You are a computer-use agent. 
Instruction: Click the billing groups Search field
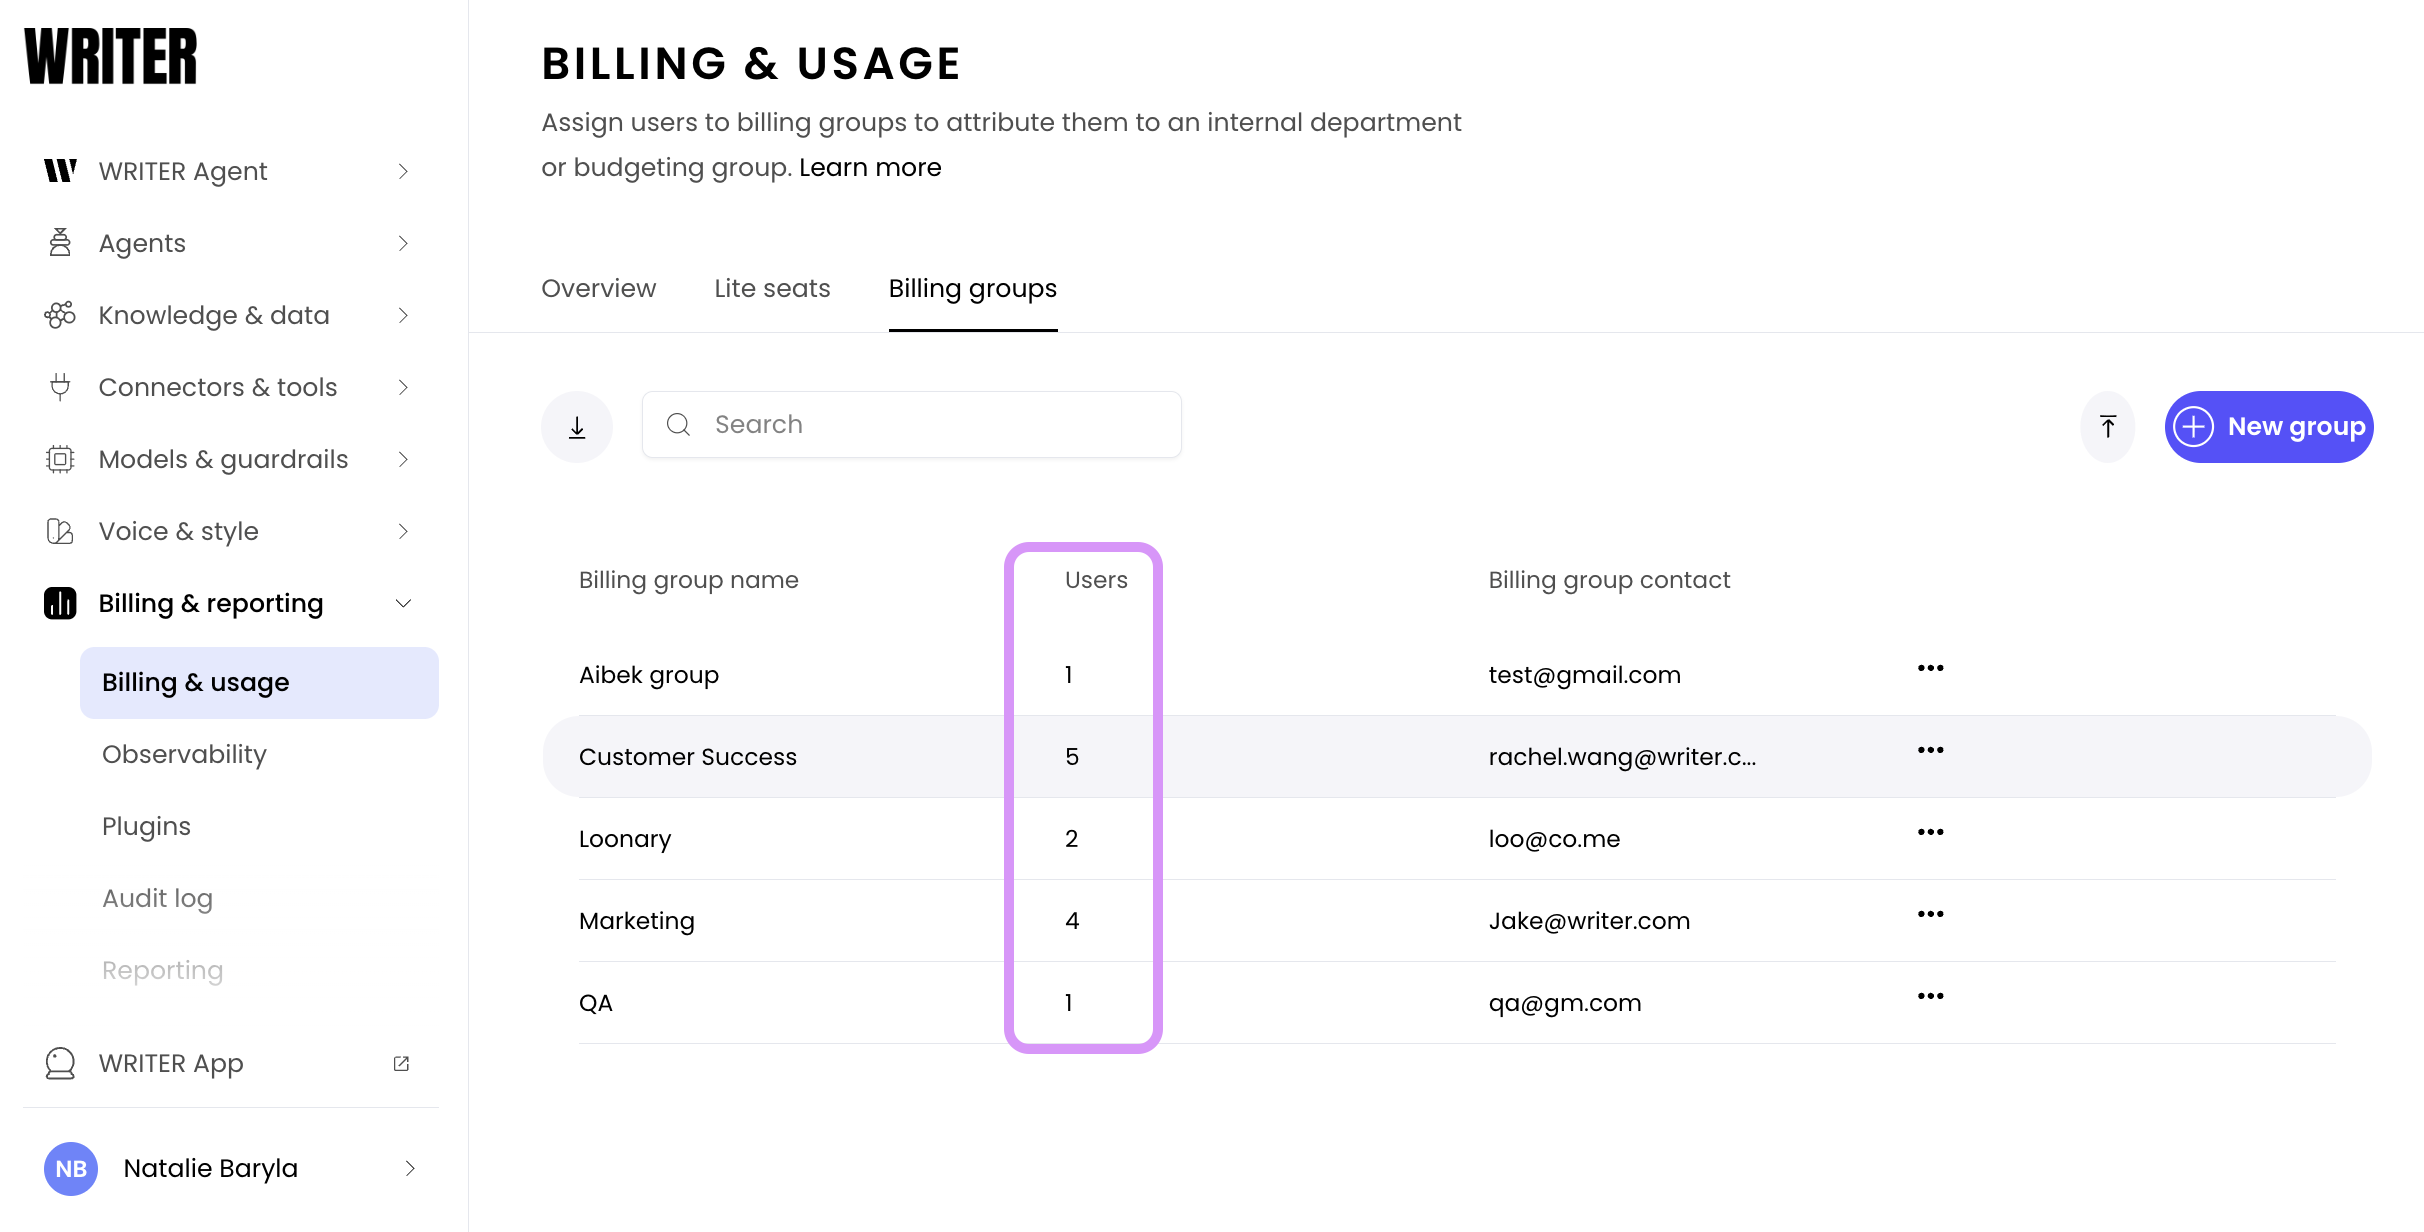[x=930, y=425]
